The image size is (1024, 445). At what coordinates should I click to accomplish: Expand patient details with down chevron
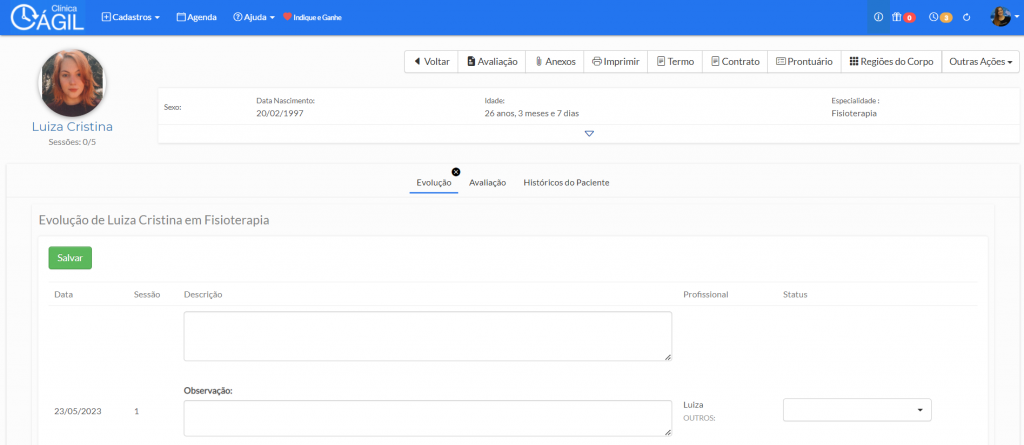pos(589,133)
